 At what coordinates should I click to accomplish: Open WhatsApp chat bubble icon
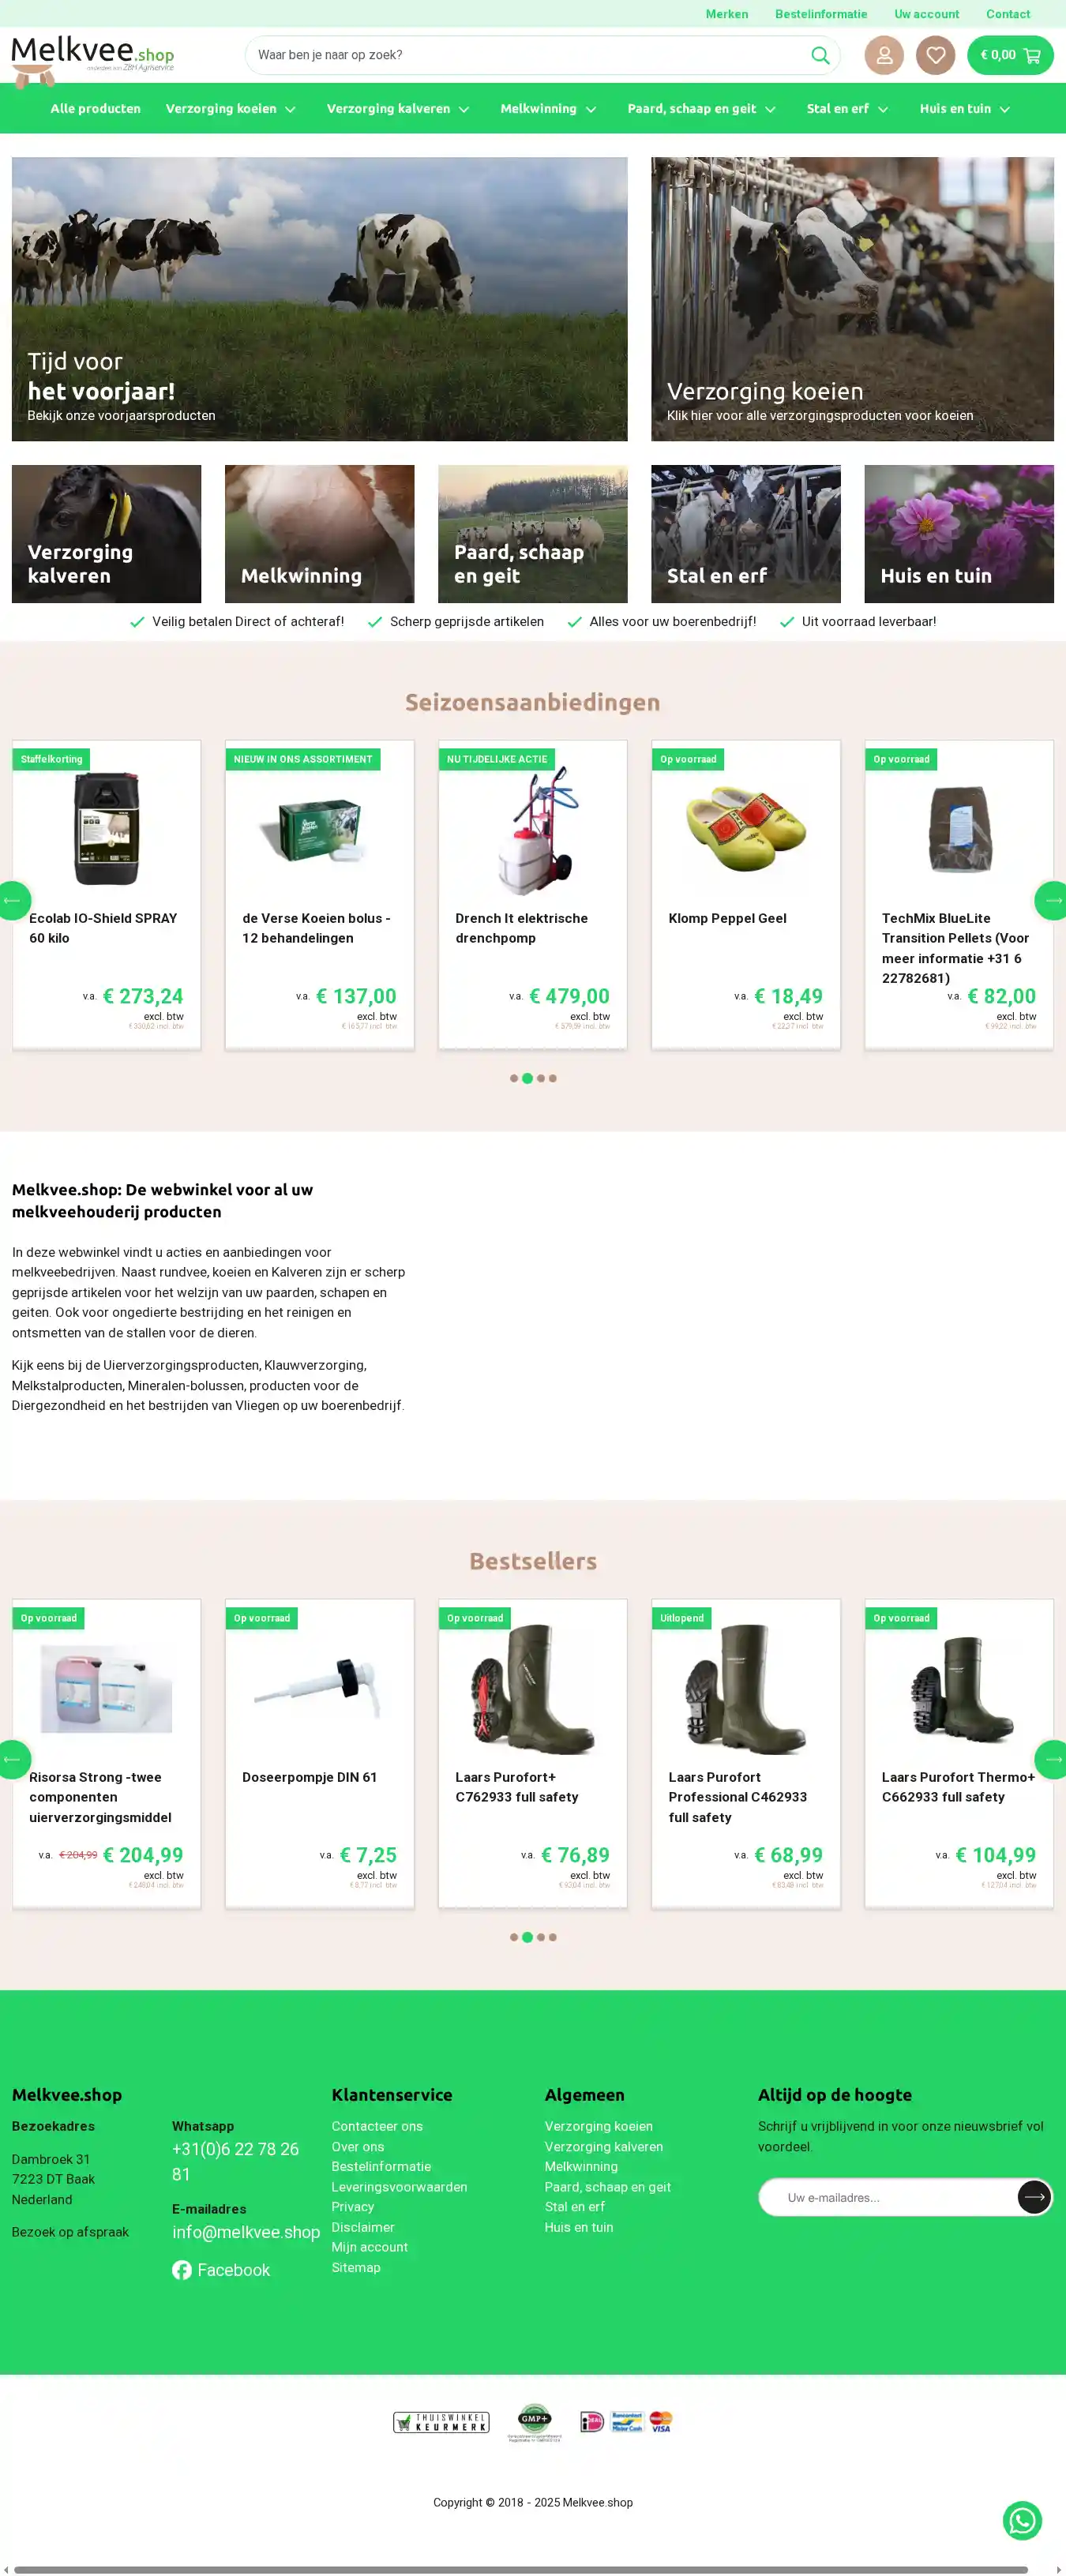tap(1022, 2520)
